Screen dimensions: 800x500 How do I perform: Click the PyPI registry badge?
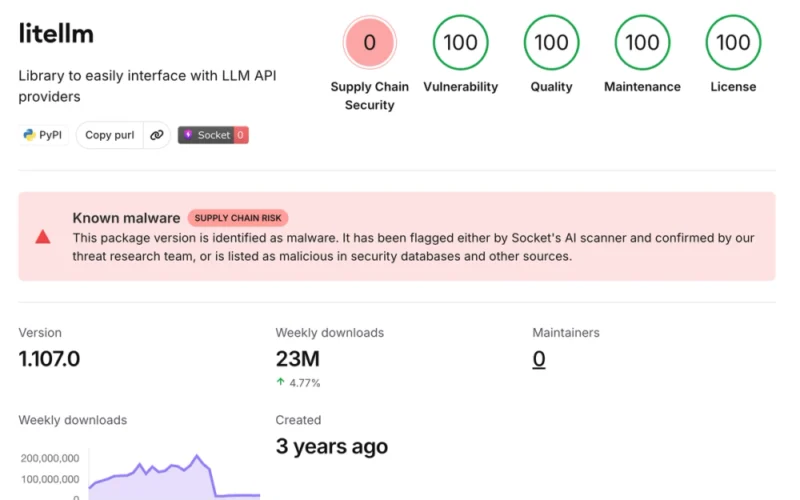coord(43,135)
